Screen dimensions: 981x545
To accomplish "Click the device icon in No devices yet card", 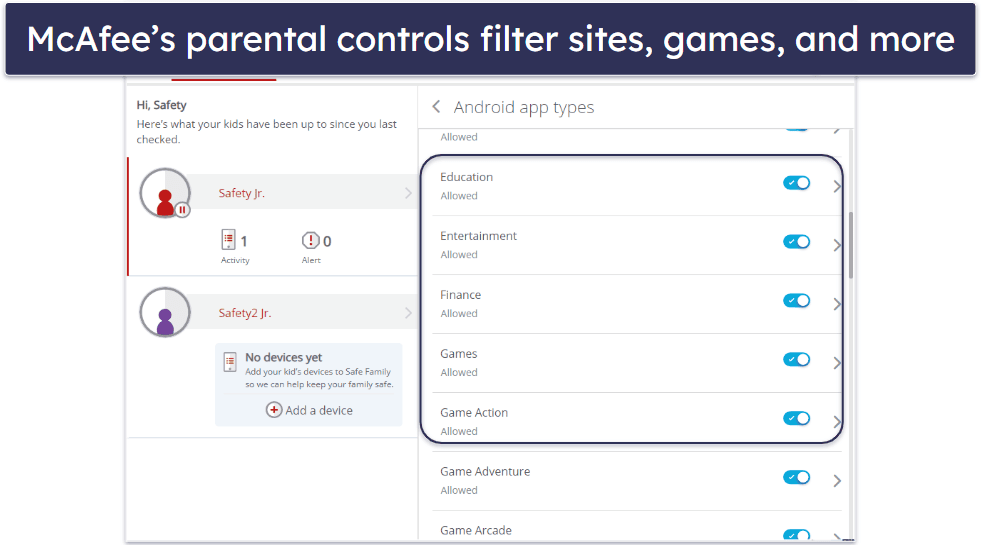I will pyautogui.click(x=230, y=362).
